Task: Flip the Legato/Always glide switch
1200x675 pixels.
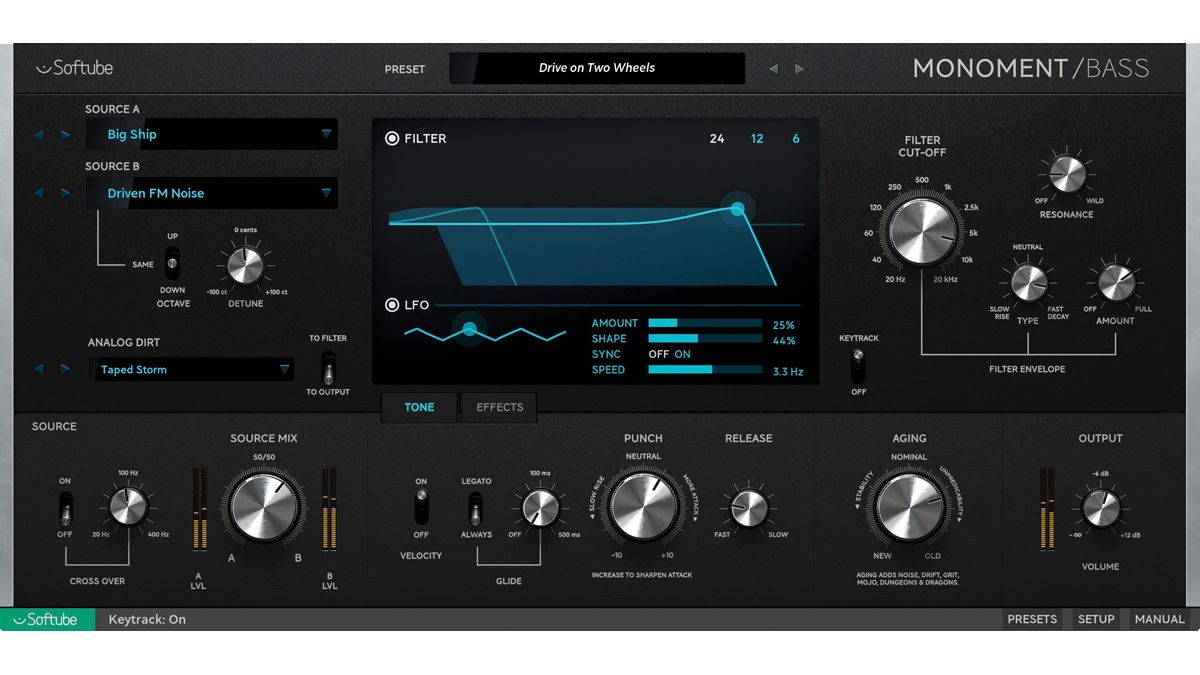Action: pos(476,508)
